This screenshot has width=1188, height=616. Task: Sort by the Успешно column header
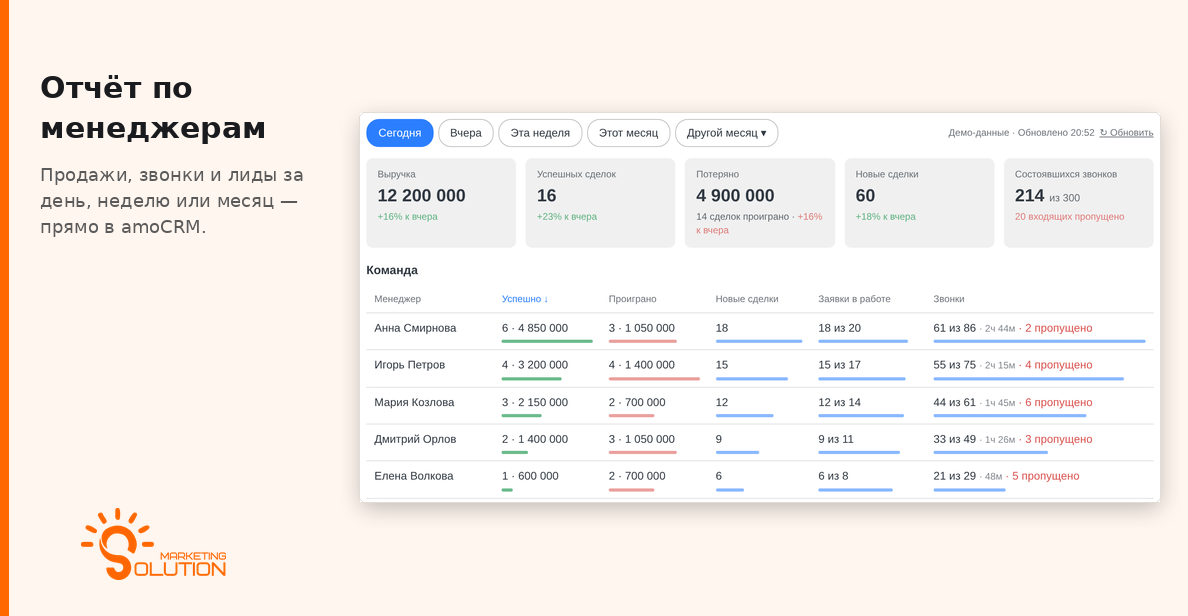tap(525, 299)
